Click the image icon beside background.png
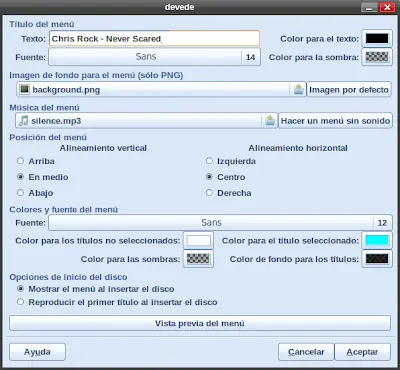 coord(24,89)
